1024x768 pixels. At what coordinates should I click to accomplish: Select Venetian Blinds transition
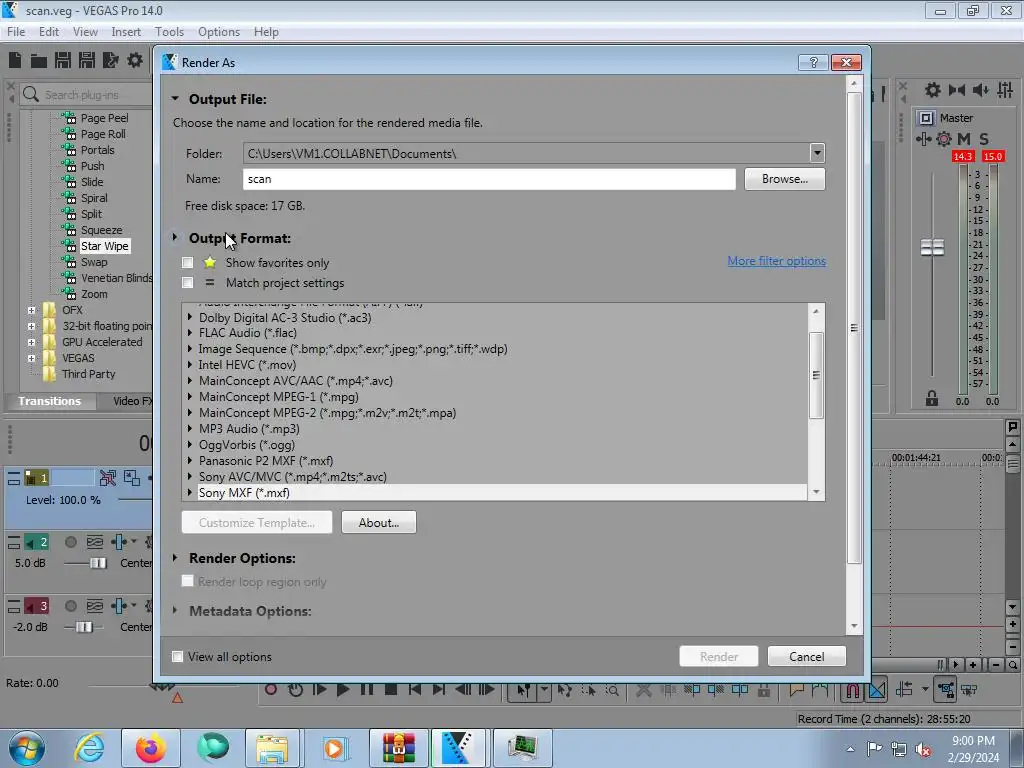116,278
